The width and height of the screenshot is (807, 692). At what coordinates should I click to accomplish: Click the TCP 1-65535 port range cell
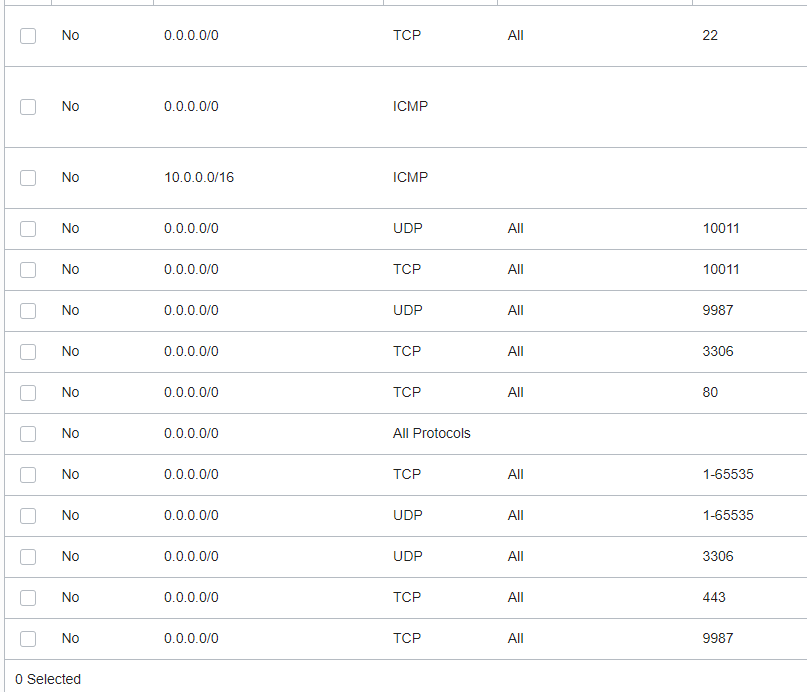pos(728,474)
